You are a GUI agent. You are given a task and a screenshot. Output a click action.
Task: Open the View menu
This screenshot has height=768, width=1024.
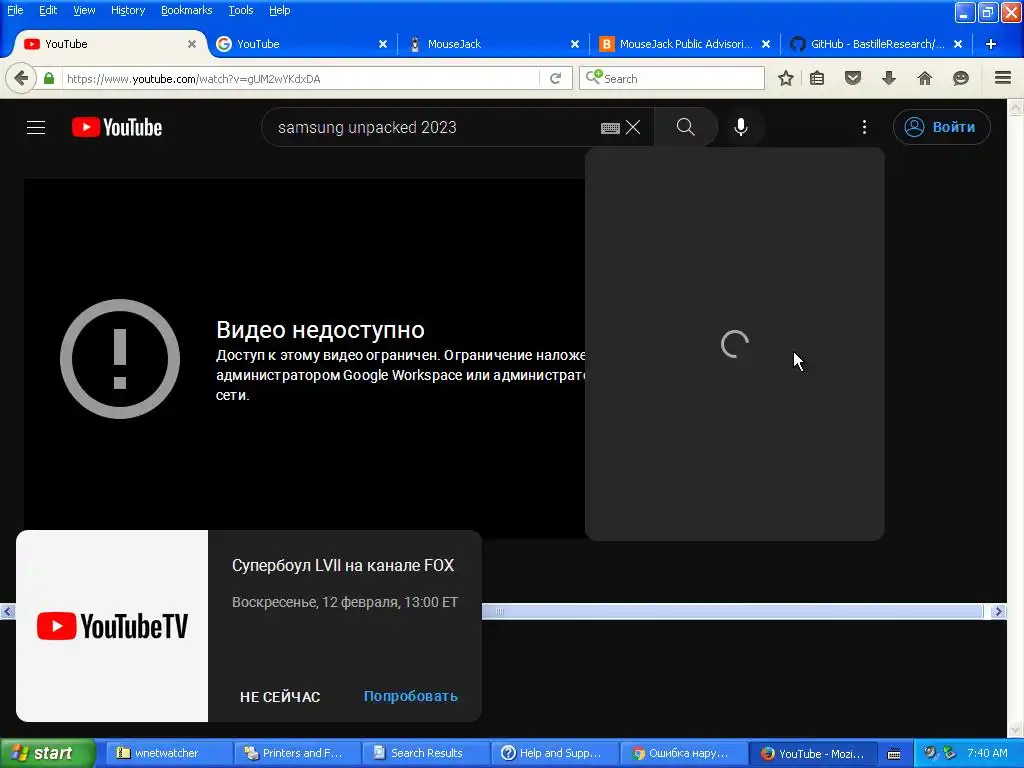84,10
